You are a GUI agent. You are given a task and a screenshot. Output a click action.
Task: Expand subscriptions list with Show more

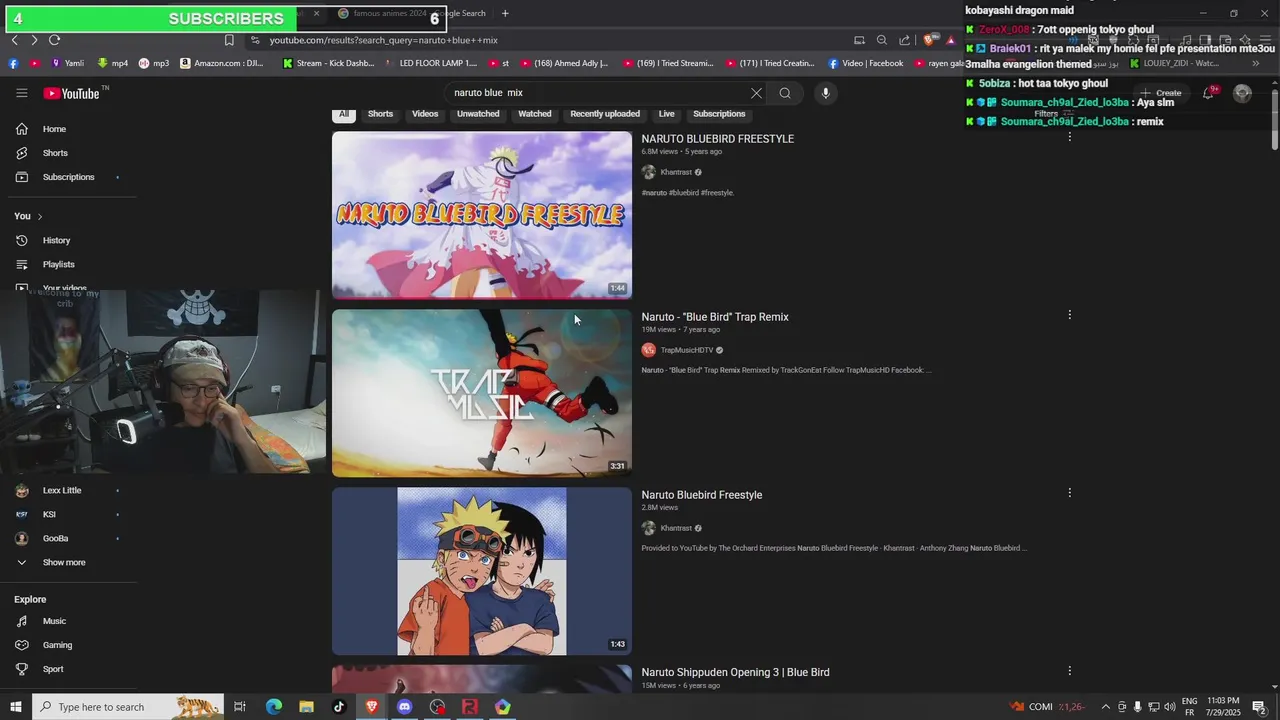(x=63, y=562)
